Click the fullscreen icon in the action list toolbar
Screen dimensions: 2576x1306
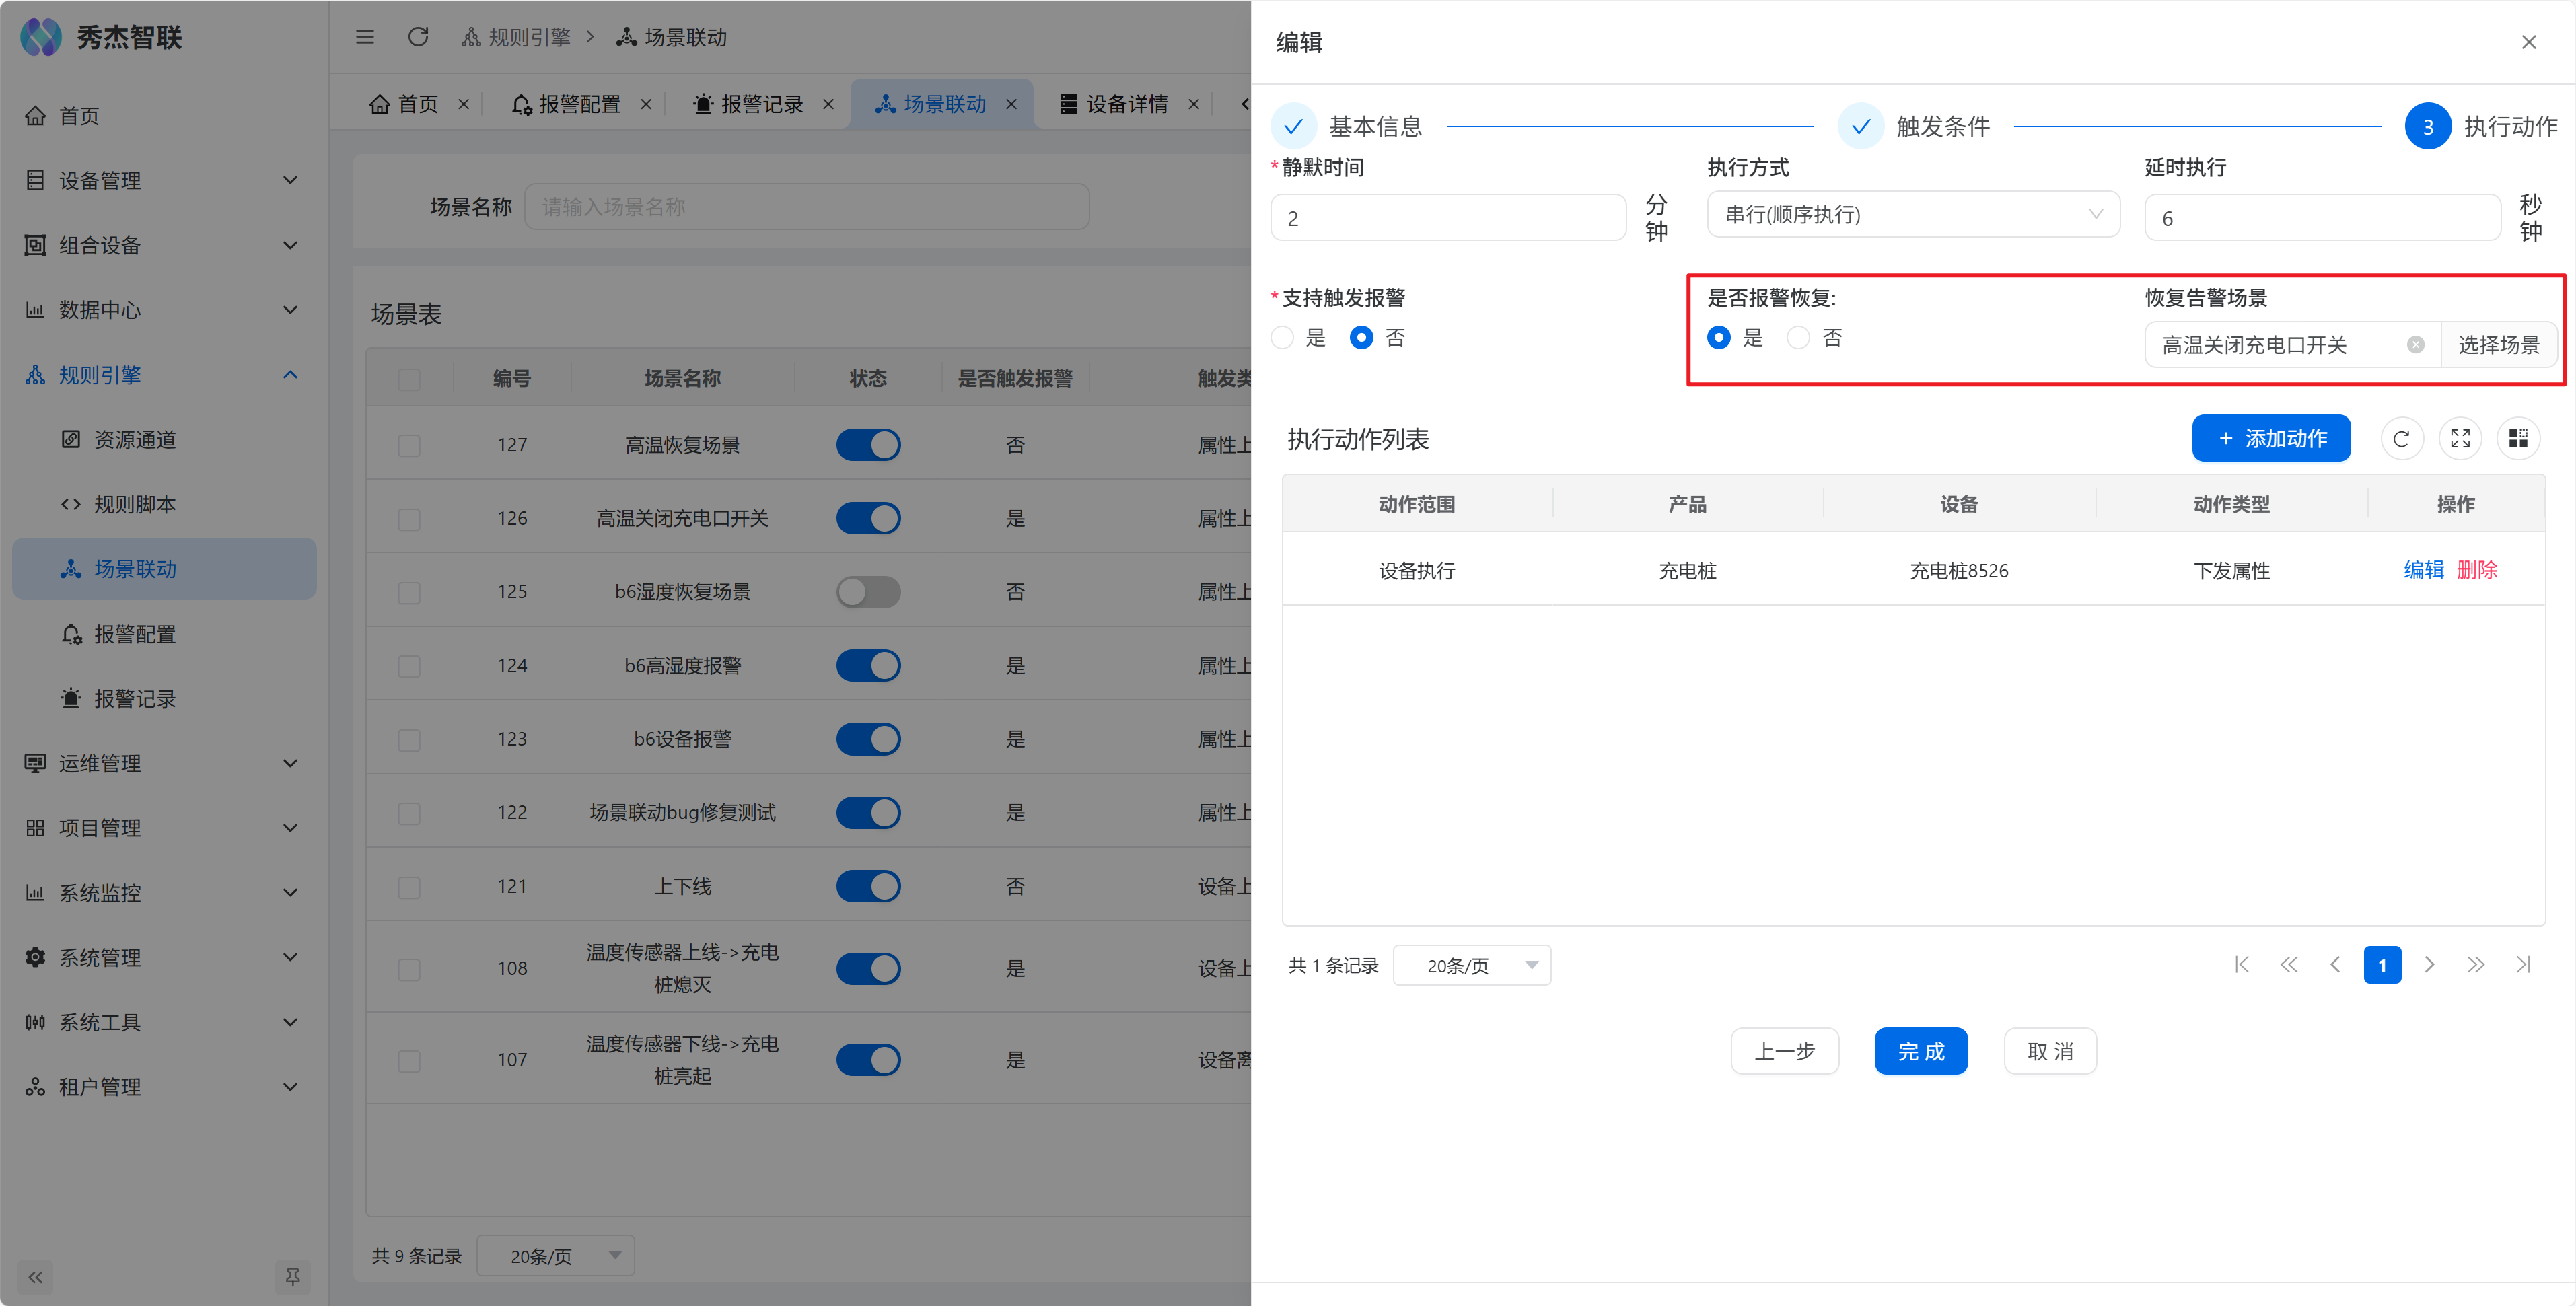2460,438
